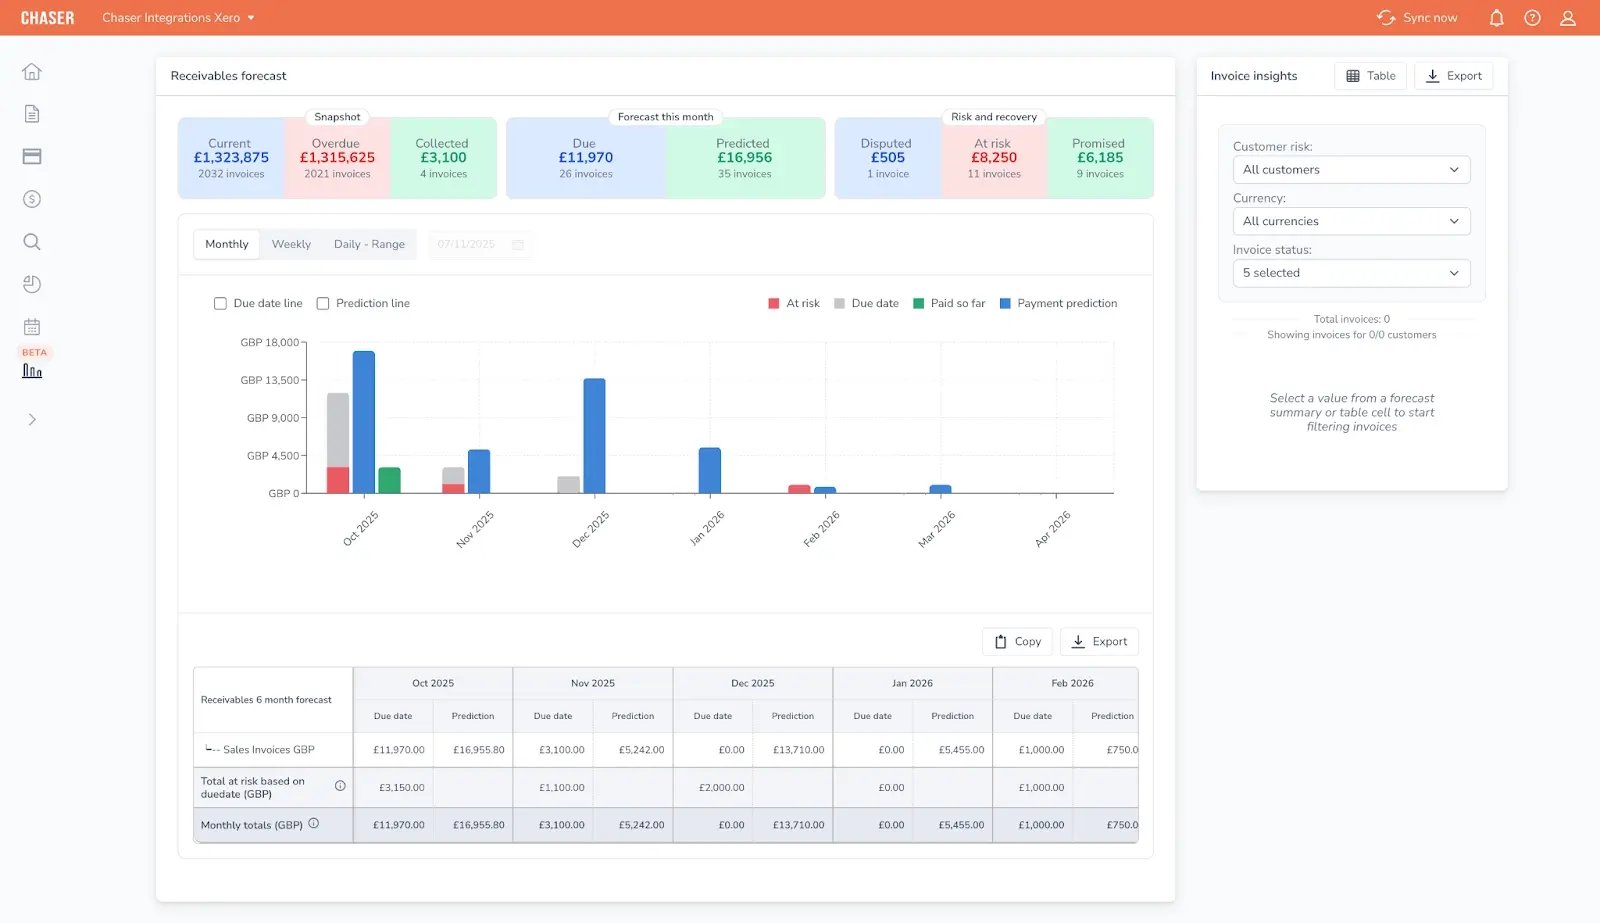Switch to the Weekly tab

tap(290, 244)
